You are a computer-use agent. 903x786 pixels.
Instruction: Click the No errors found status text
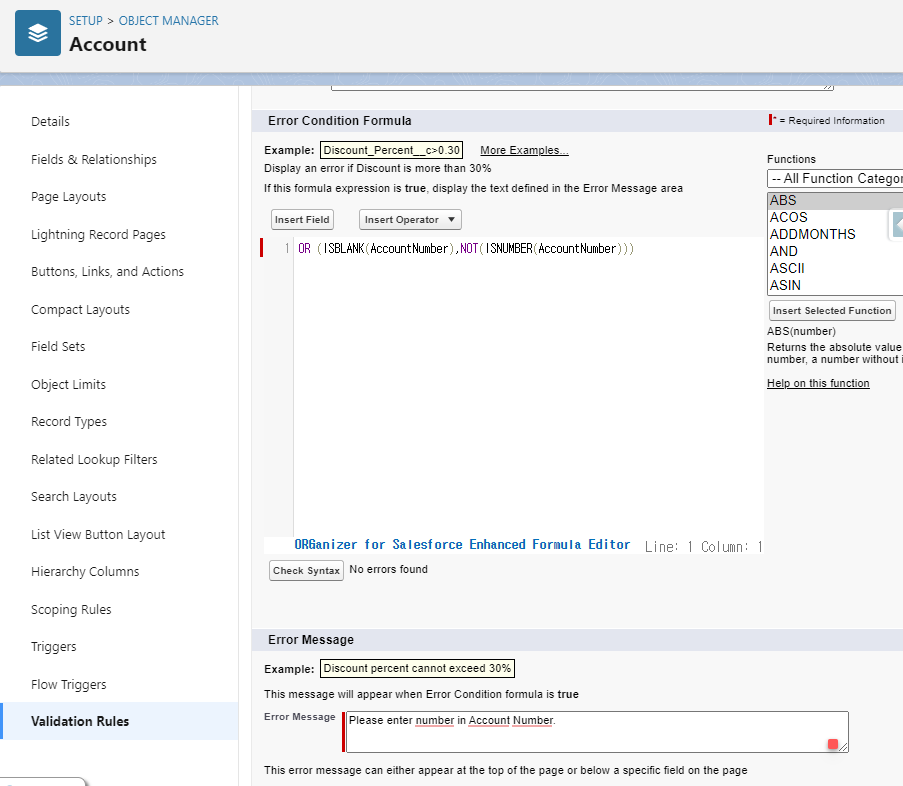coord(389,569)
